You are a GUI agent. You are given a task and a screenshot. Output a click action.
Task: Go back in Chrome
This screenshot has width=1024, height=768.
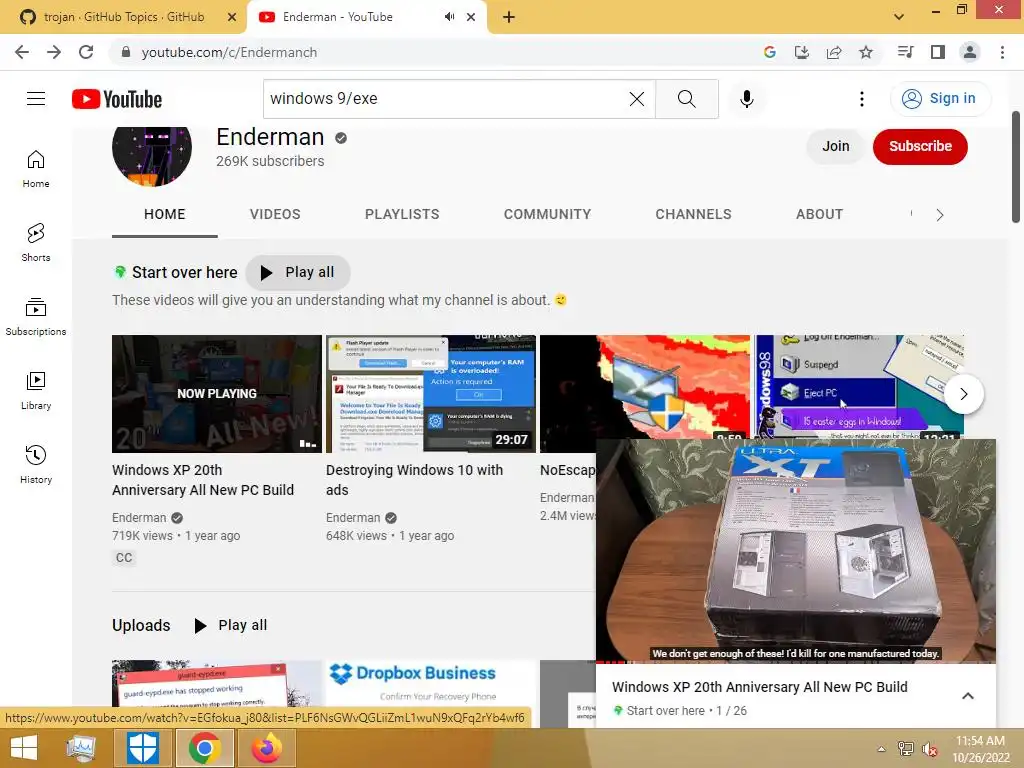[22, 52]
